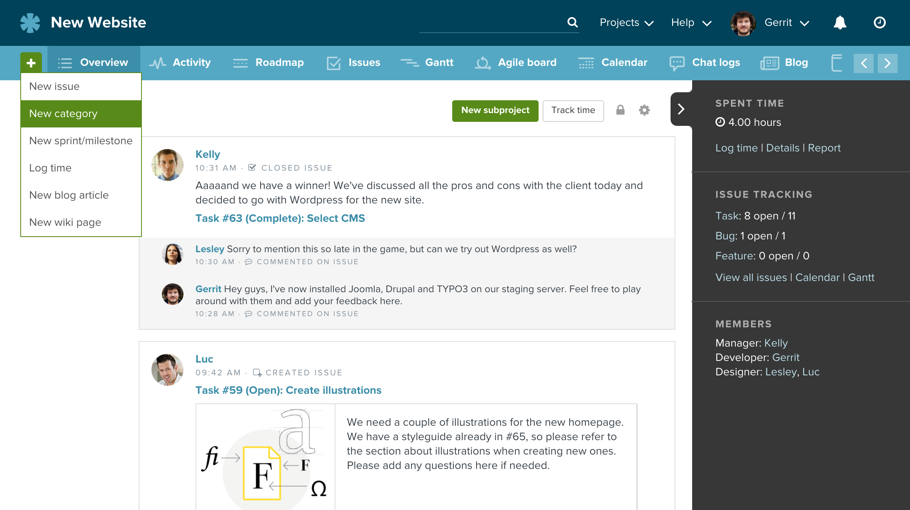The height and width of the screenshot is (510, 910).
Task: Select New issue from the menu
Action: pyautogui.click(x=81, y=86)
